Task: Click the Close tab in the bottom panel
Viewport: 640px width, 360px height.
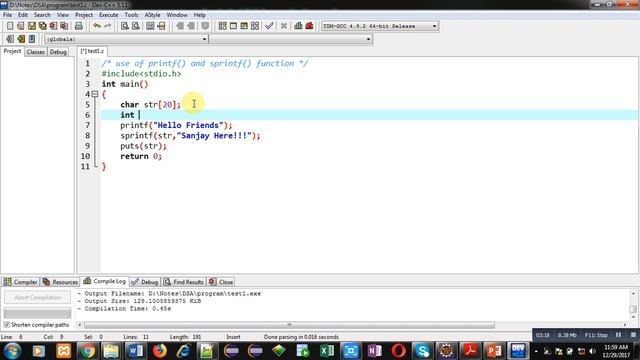Action: click(221, 282)
